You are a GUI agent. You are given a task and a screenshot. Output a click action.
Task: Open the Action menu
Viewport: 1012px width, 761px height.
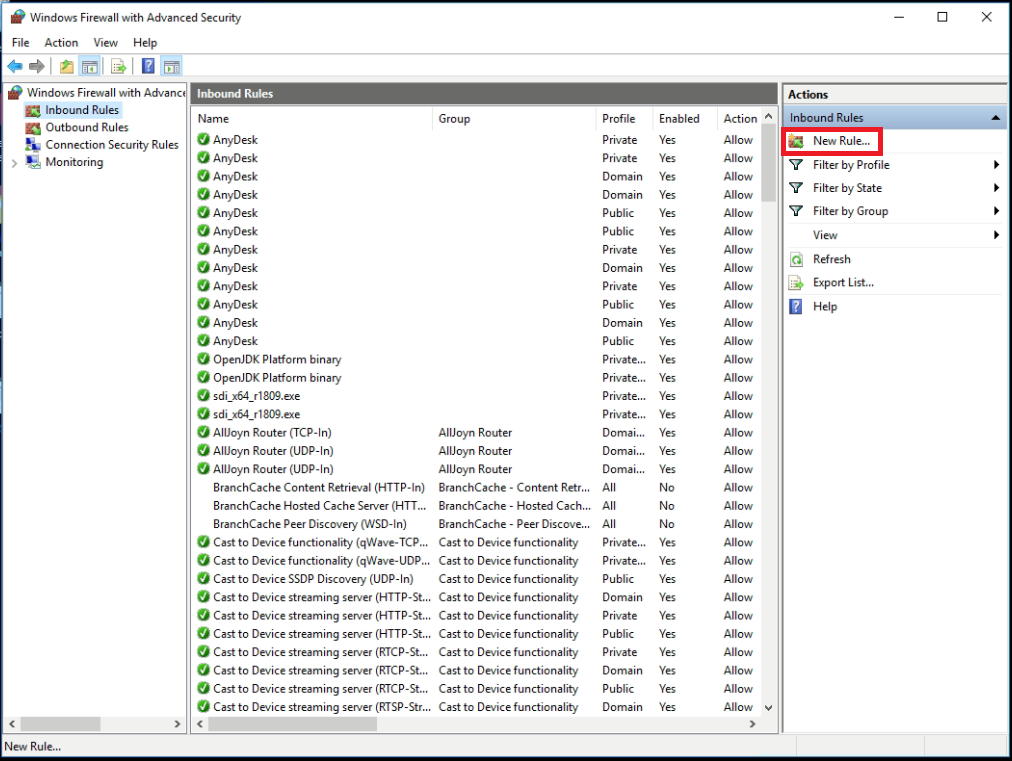[x=61, y=43]
